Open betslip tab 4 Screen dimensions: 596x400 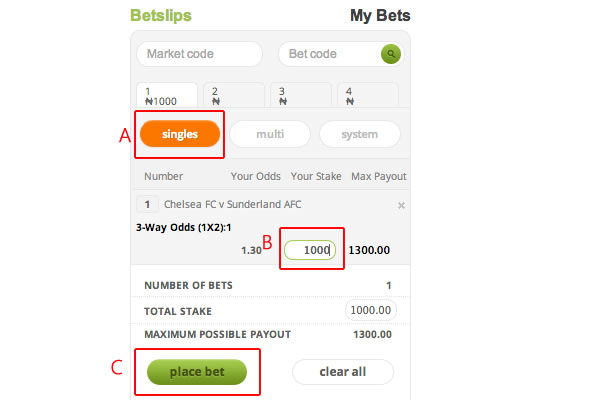coord(368,96)
